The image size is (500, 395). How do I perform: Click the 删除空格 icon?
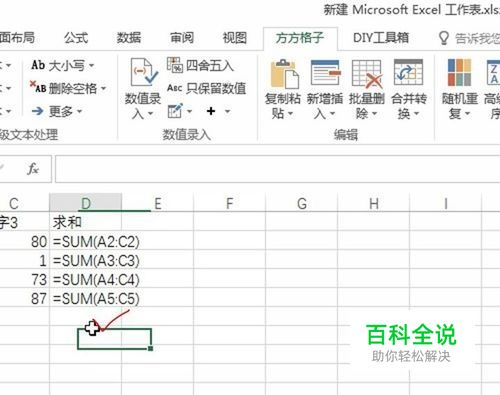[38, 87]
